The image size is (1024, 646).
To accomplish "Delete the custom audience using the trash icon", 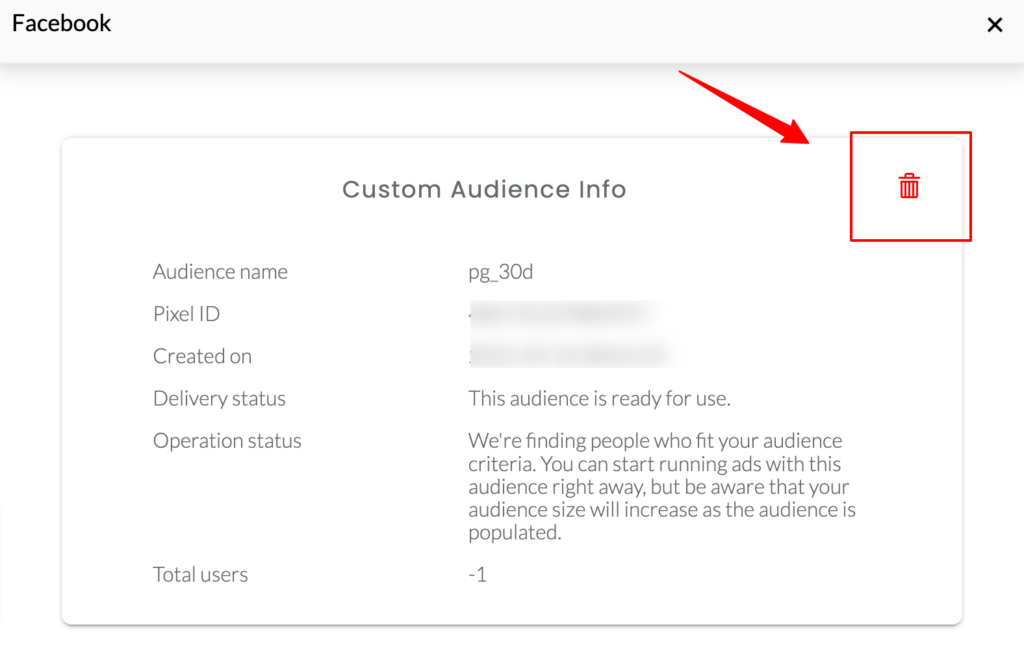I will pos(909,186).
